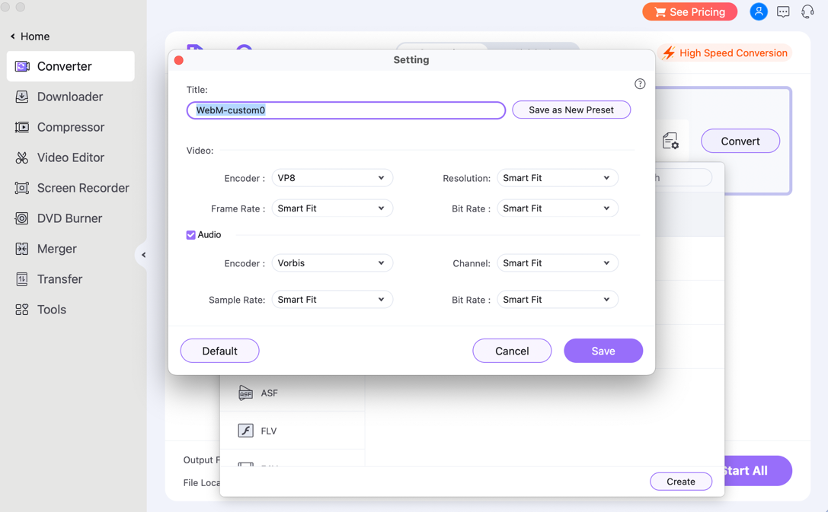Image resolution: width=828 pixels, height=512 pixels.
Task: Open the Resolution Smart Fit dropdown
Action: [x=557, y=178]
